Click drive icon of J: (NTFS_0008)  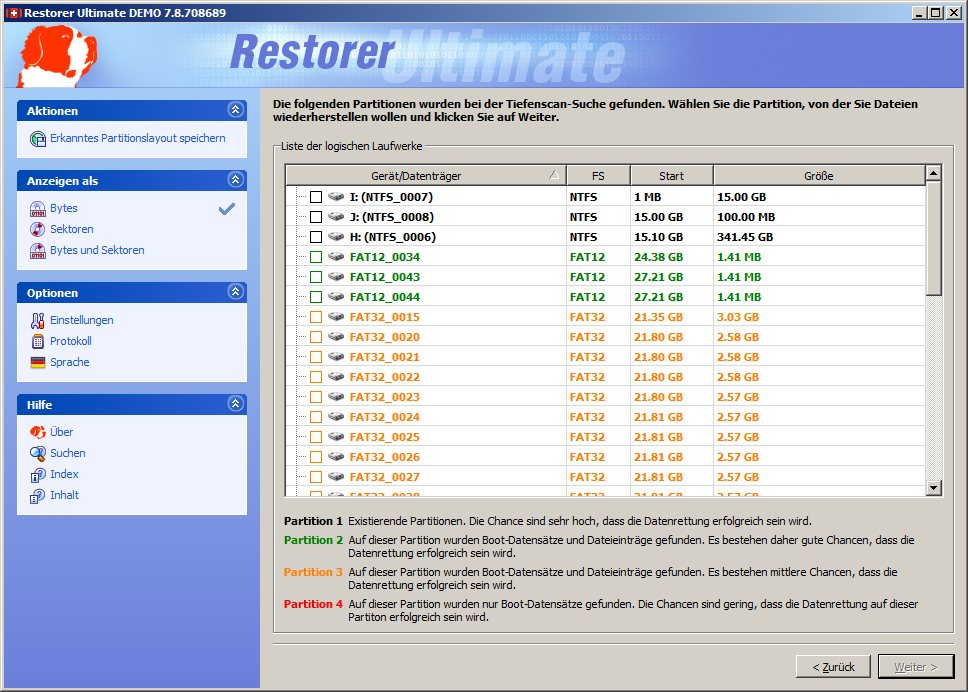pyautogui.click(x=336, y=217)
